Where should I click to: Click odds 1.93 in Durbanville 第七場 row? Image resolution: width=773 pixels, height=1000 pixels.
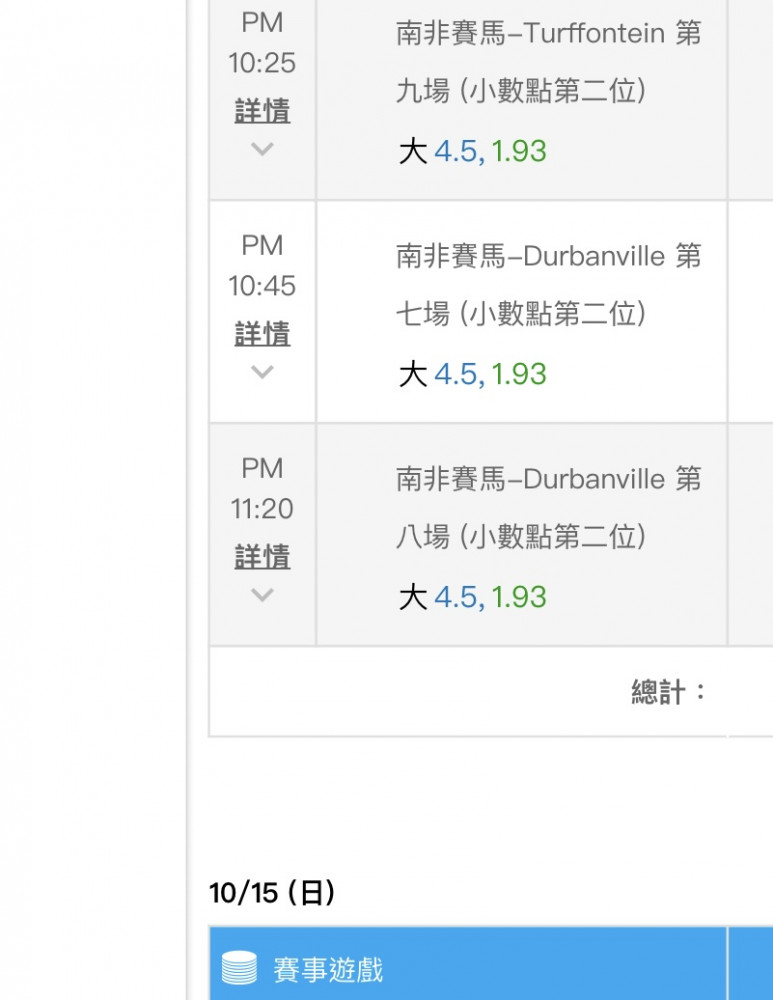[519, 374]
